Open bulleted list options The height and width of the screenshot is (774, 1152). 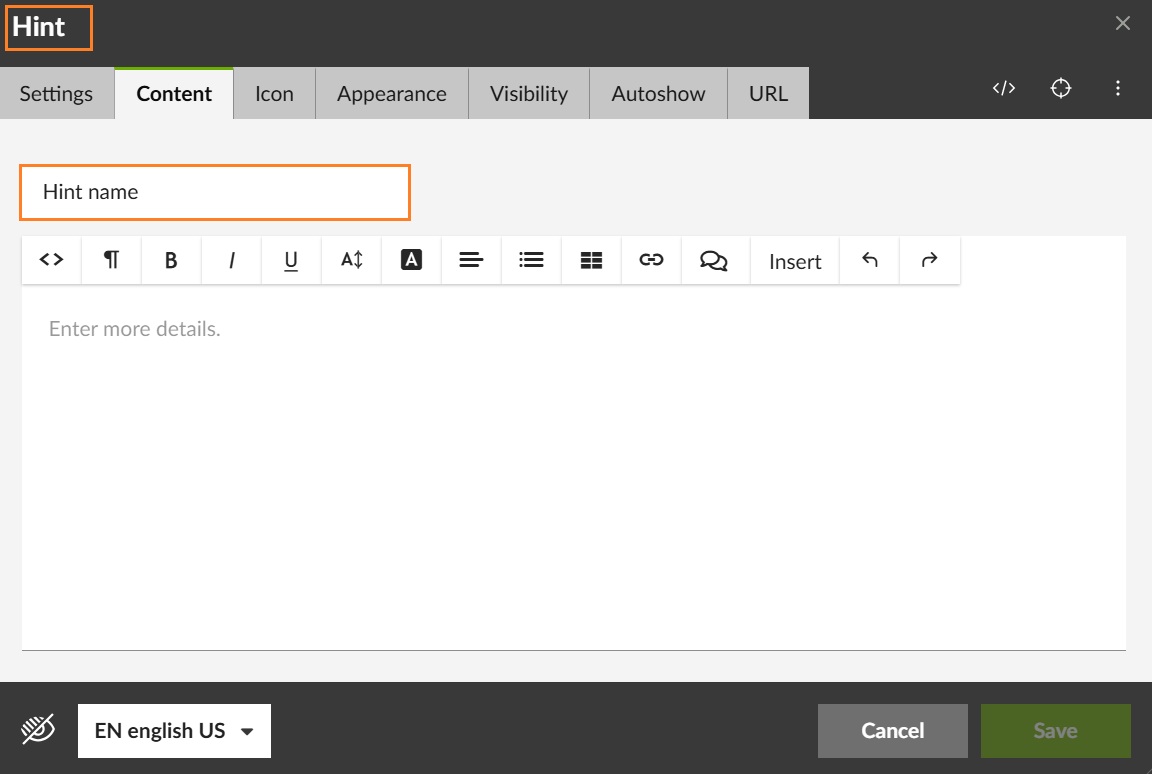coord(531,260)
